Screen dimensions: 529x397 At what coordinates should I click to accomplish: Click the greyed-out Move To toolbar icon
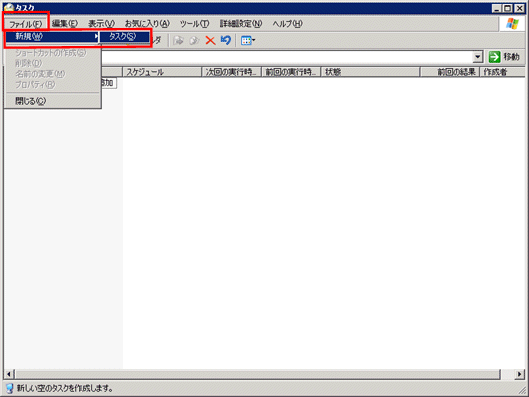(178, 41)
